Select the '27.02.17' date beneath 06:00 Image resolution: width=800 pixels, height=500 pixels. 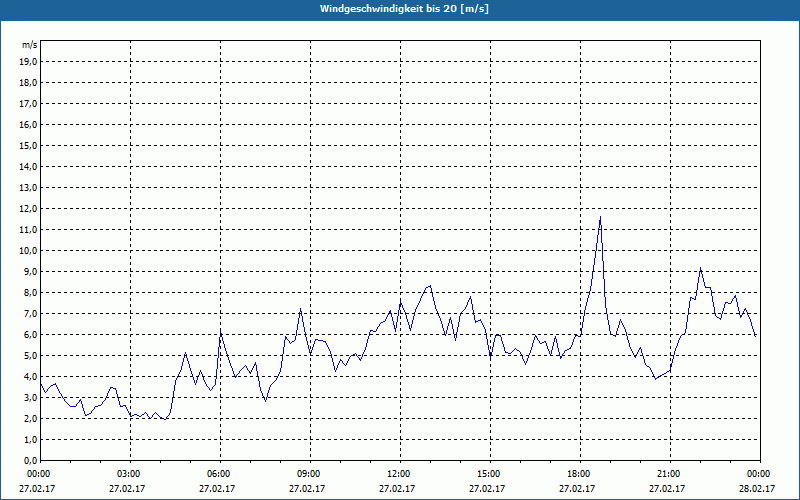point(217,488)
